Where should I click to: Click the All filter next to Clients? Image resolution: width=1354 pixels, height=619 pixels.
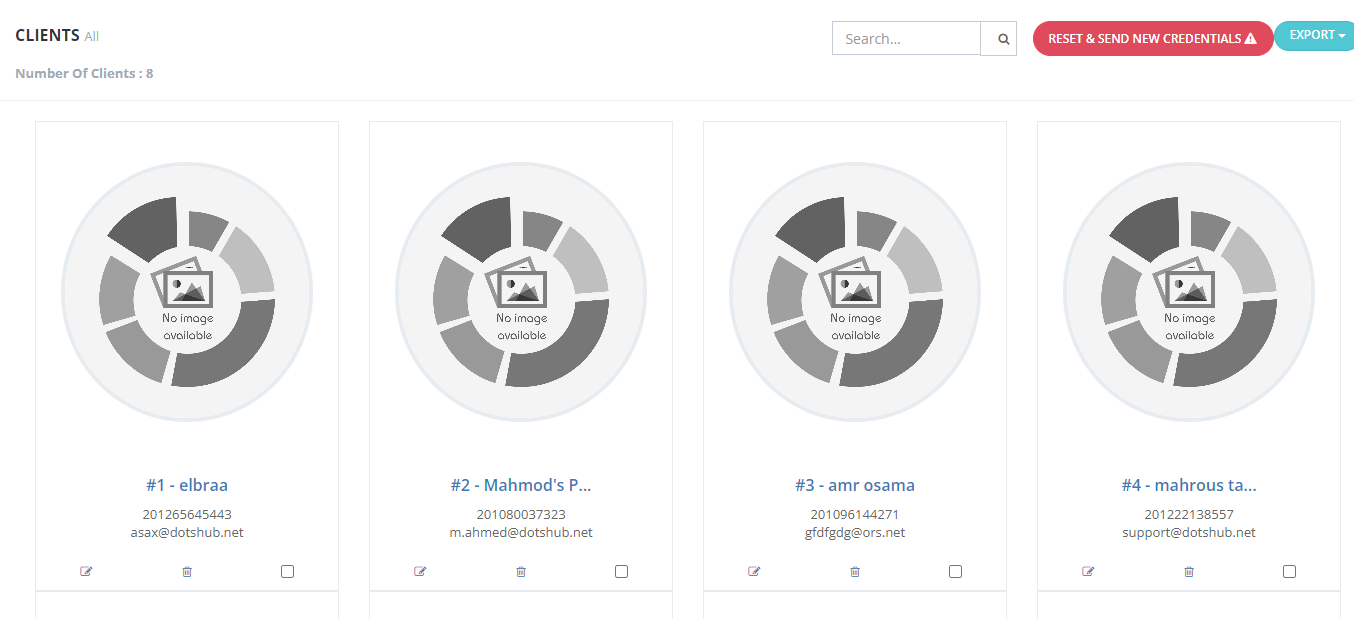92,36
